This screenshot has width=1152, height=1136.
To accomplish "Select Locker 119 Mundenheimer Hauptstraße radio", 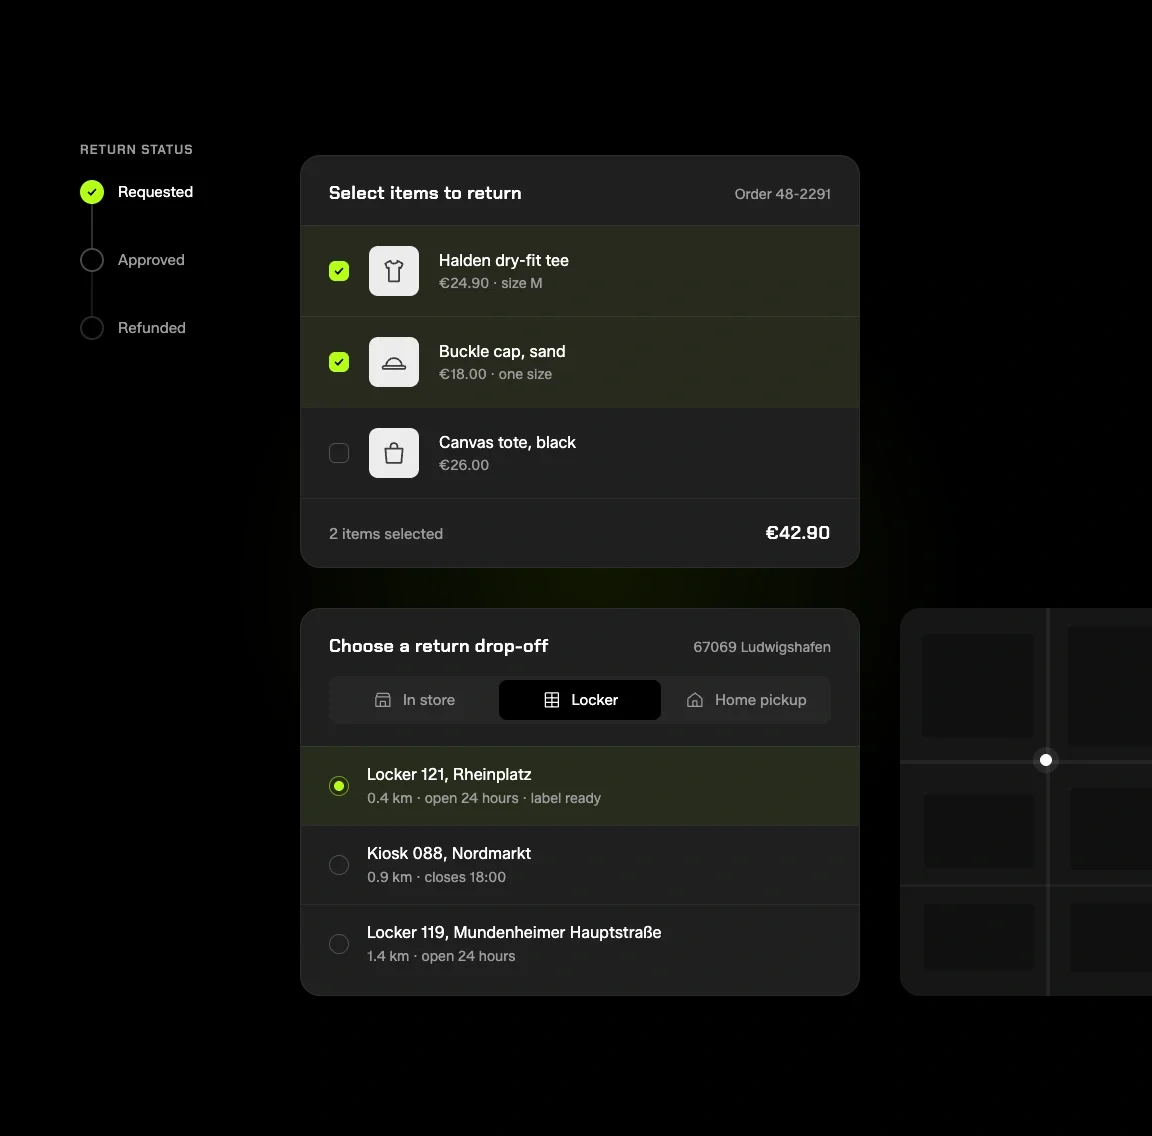I will pyautogui.click(x=339, y=944).
